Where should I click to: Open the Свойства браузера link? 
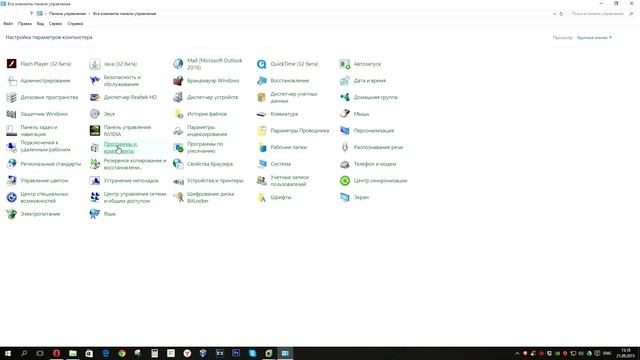click(x=210, y=164)
